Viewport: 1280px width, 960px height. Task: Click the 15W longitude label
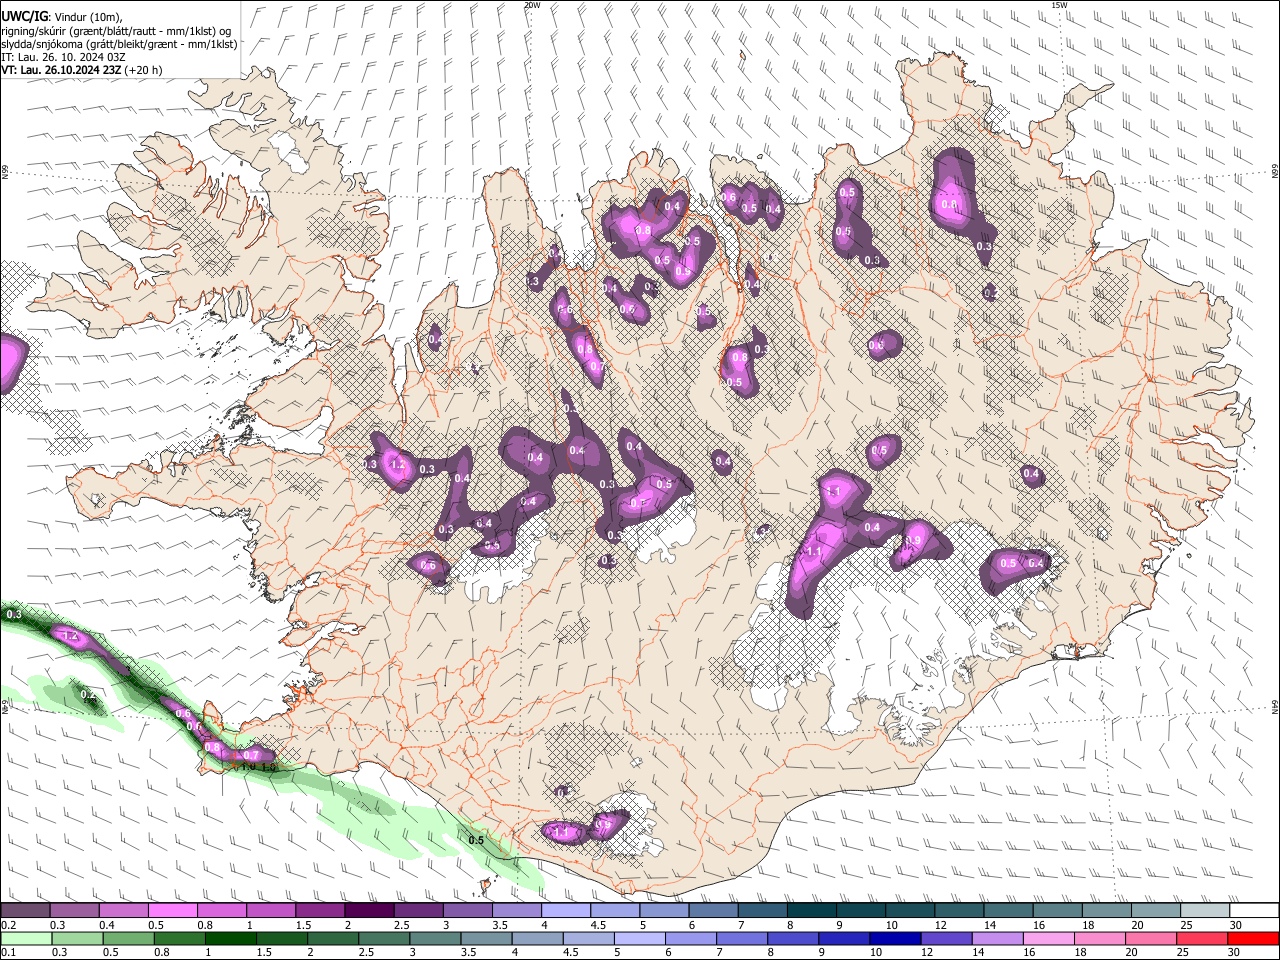tap(1060, 5)
